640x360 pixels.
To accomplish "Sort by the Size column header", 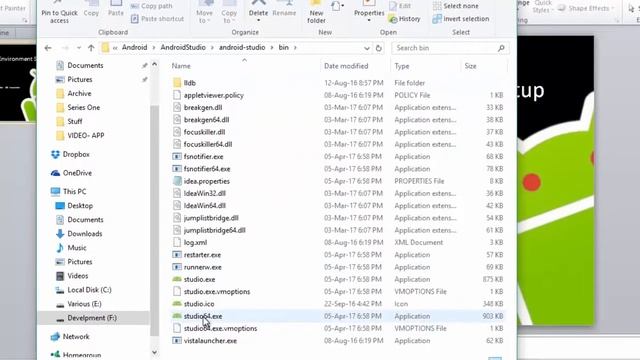I will [x=470, y=66].
